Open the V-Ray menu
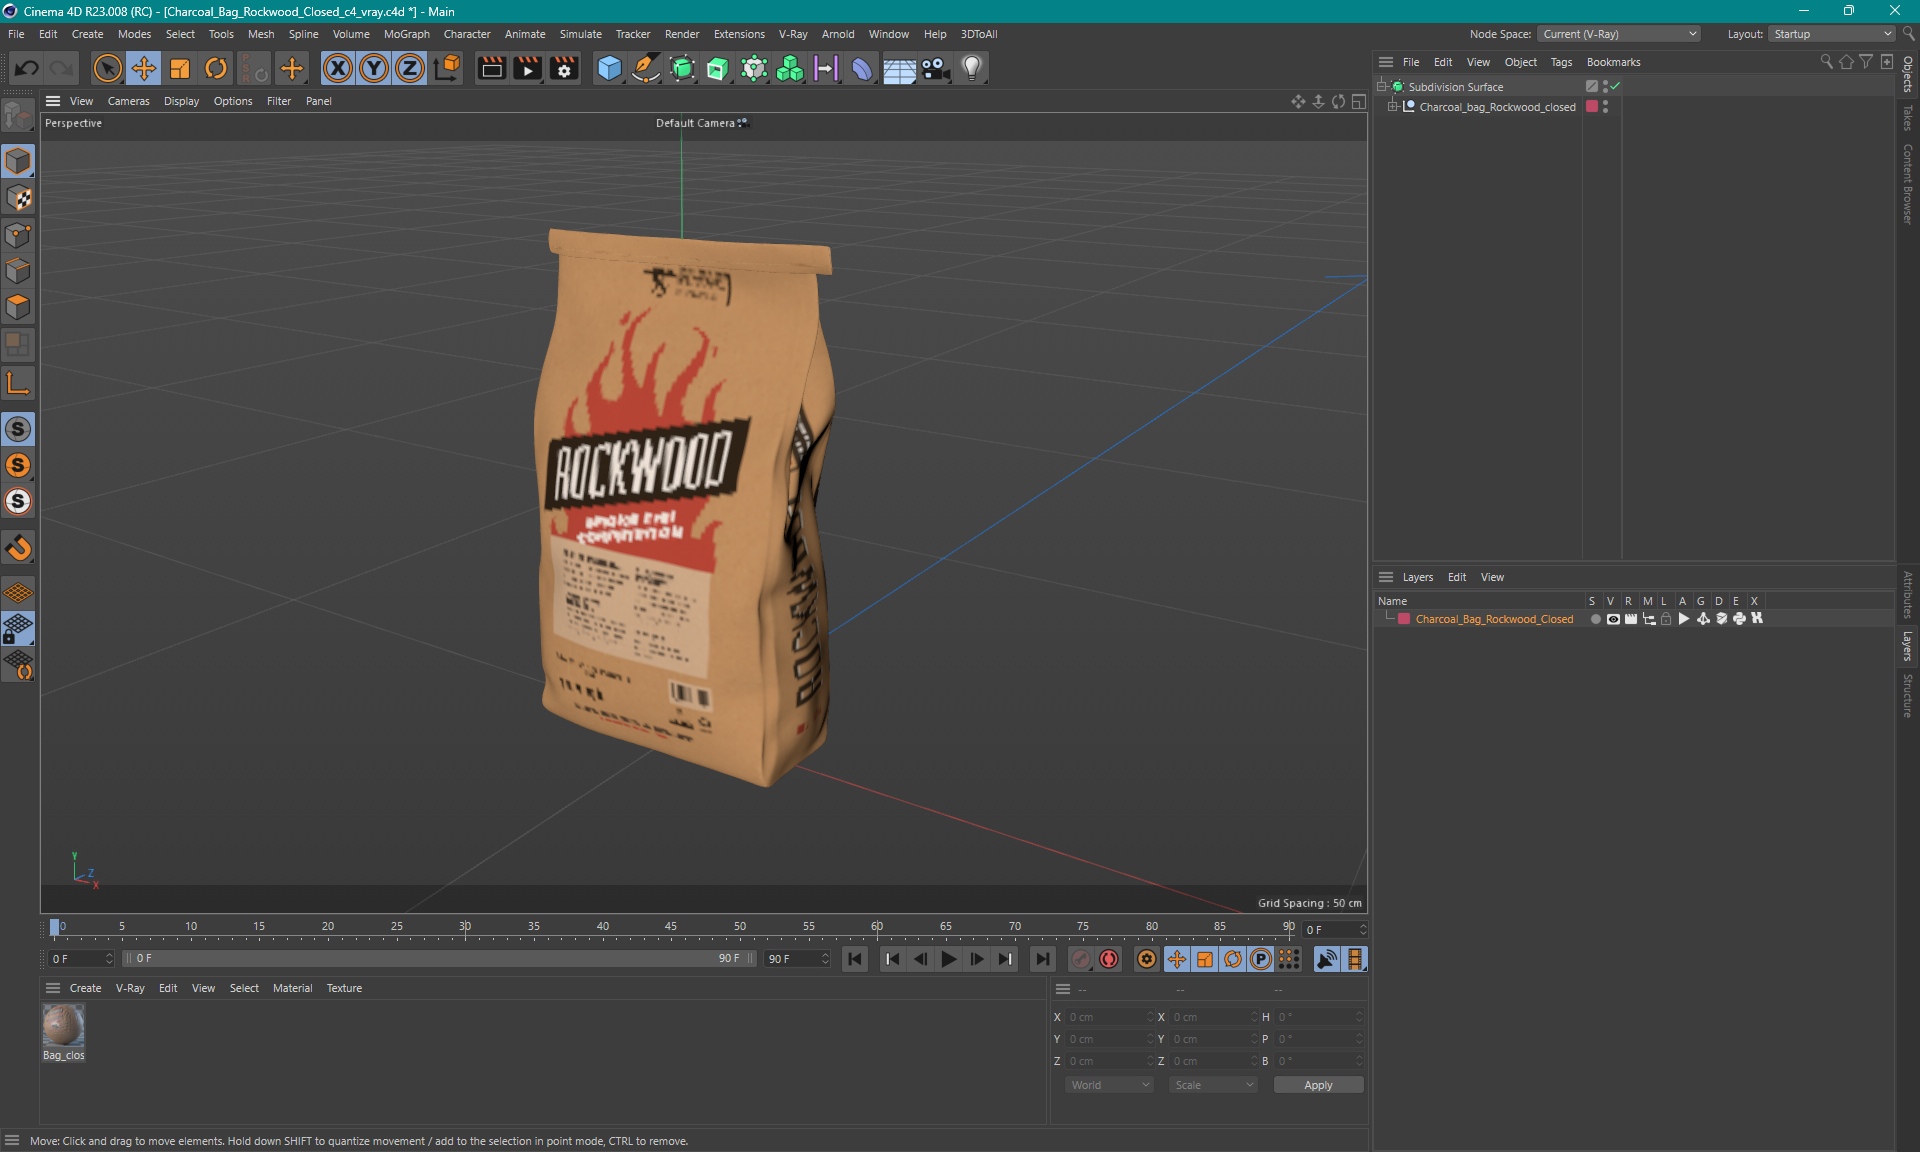The image size is (1920, 1152). pyautogui.click(x=793, y=34)
